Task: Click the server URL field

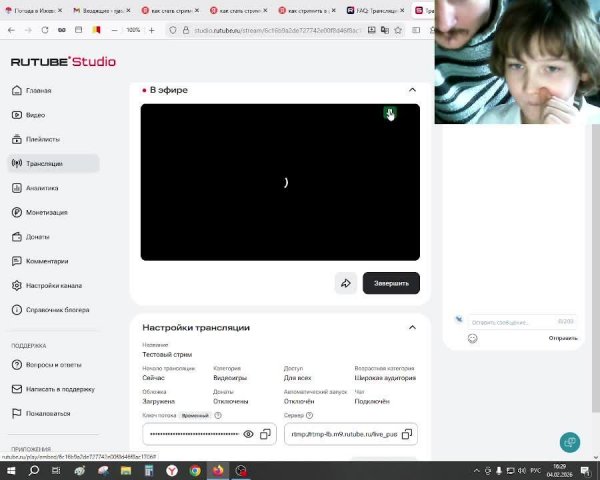Action: coord(351,434)
